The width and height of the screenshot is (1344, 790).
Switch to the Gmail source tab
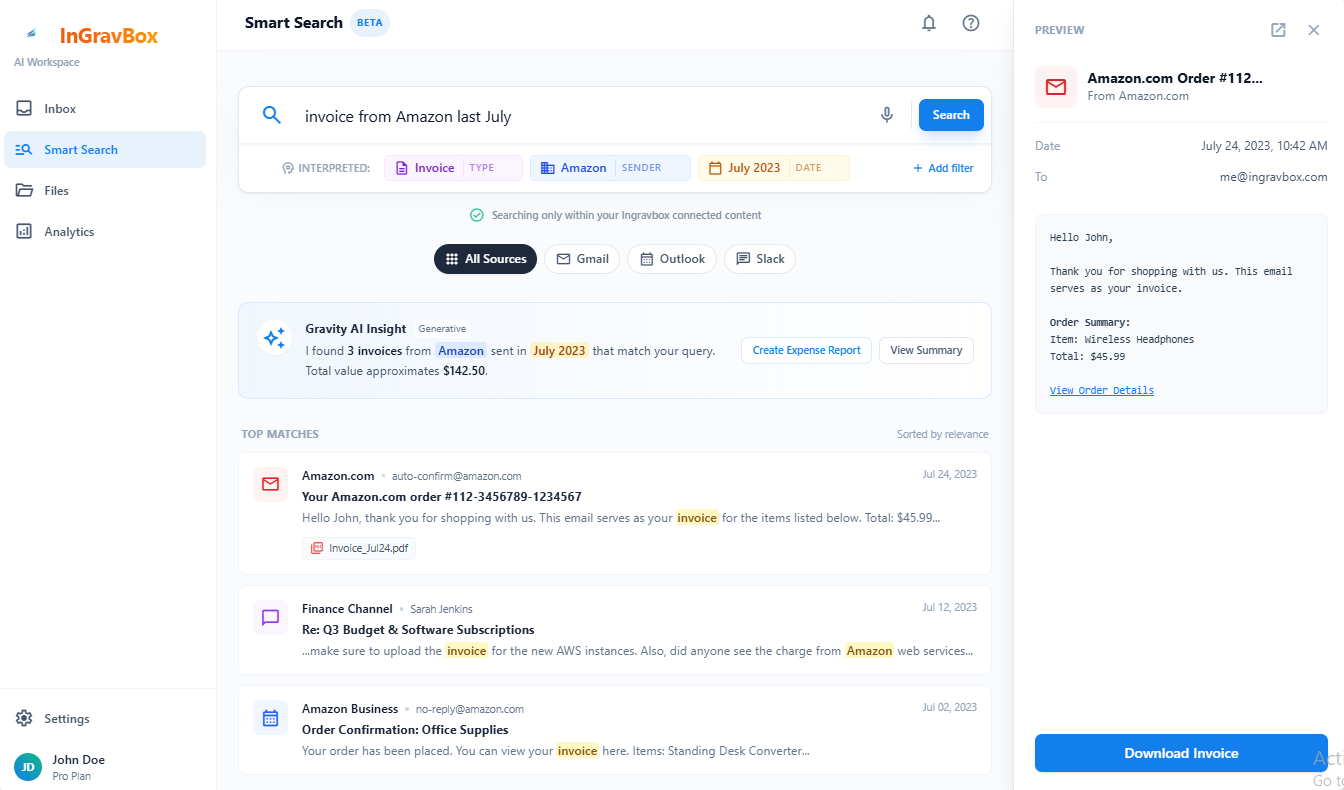click(x=582, y=259)
